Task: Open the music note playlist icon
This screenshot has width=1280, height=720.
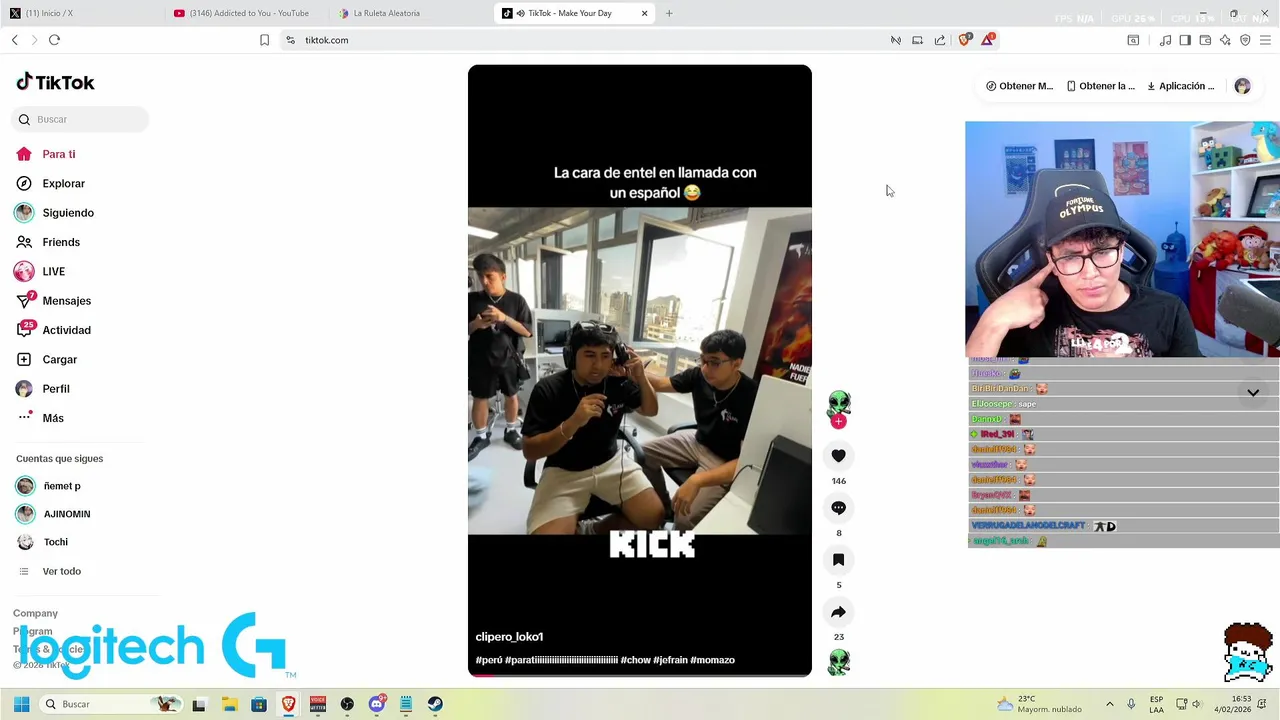Action: tap(1165, 40)
